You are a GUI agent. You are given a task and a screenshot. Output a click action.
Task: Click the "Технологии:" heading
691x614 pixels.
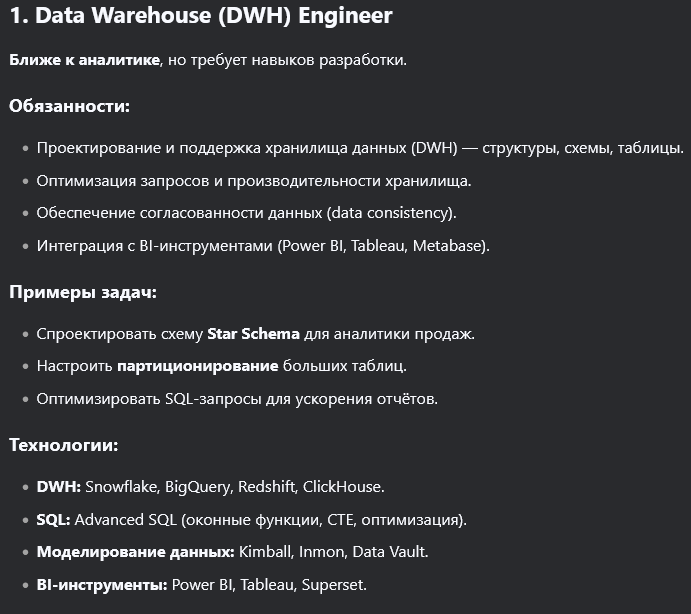(64, 445)
